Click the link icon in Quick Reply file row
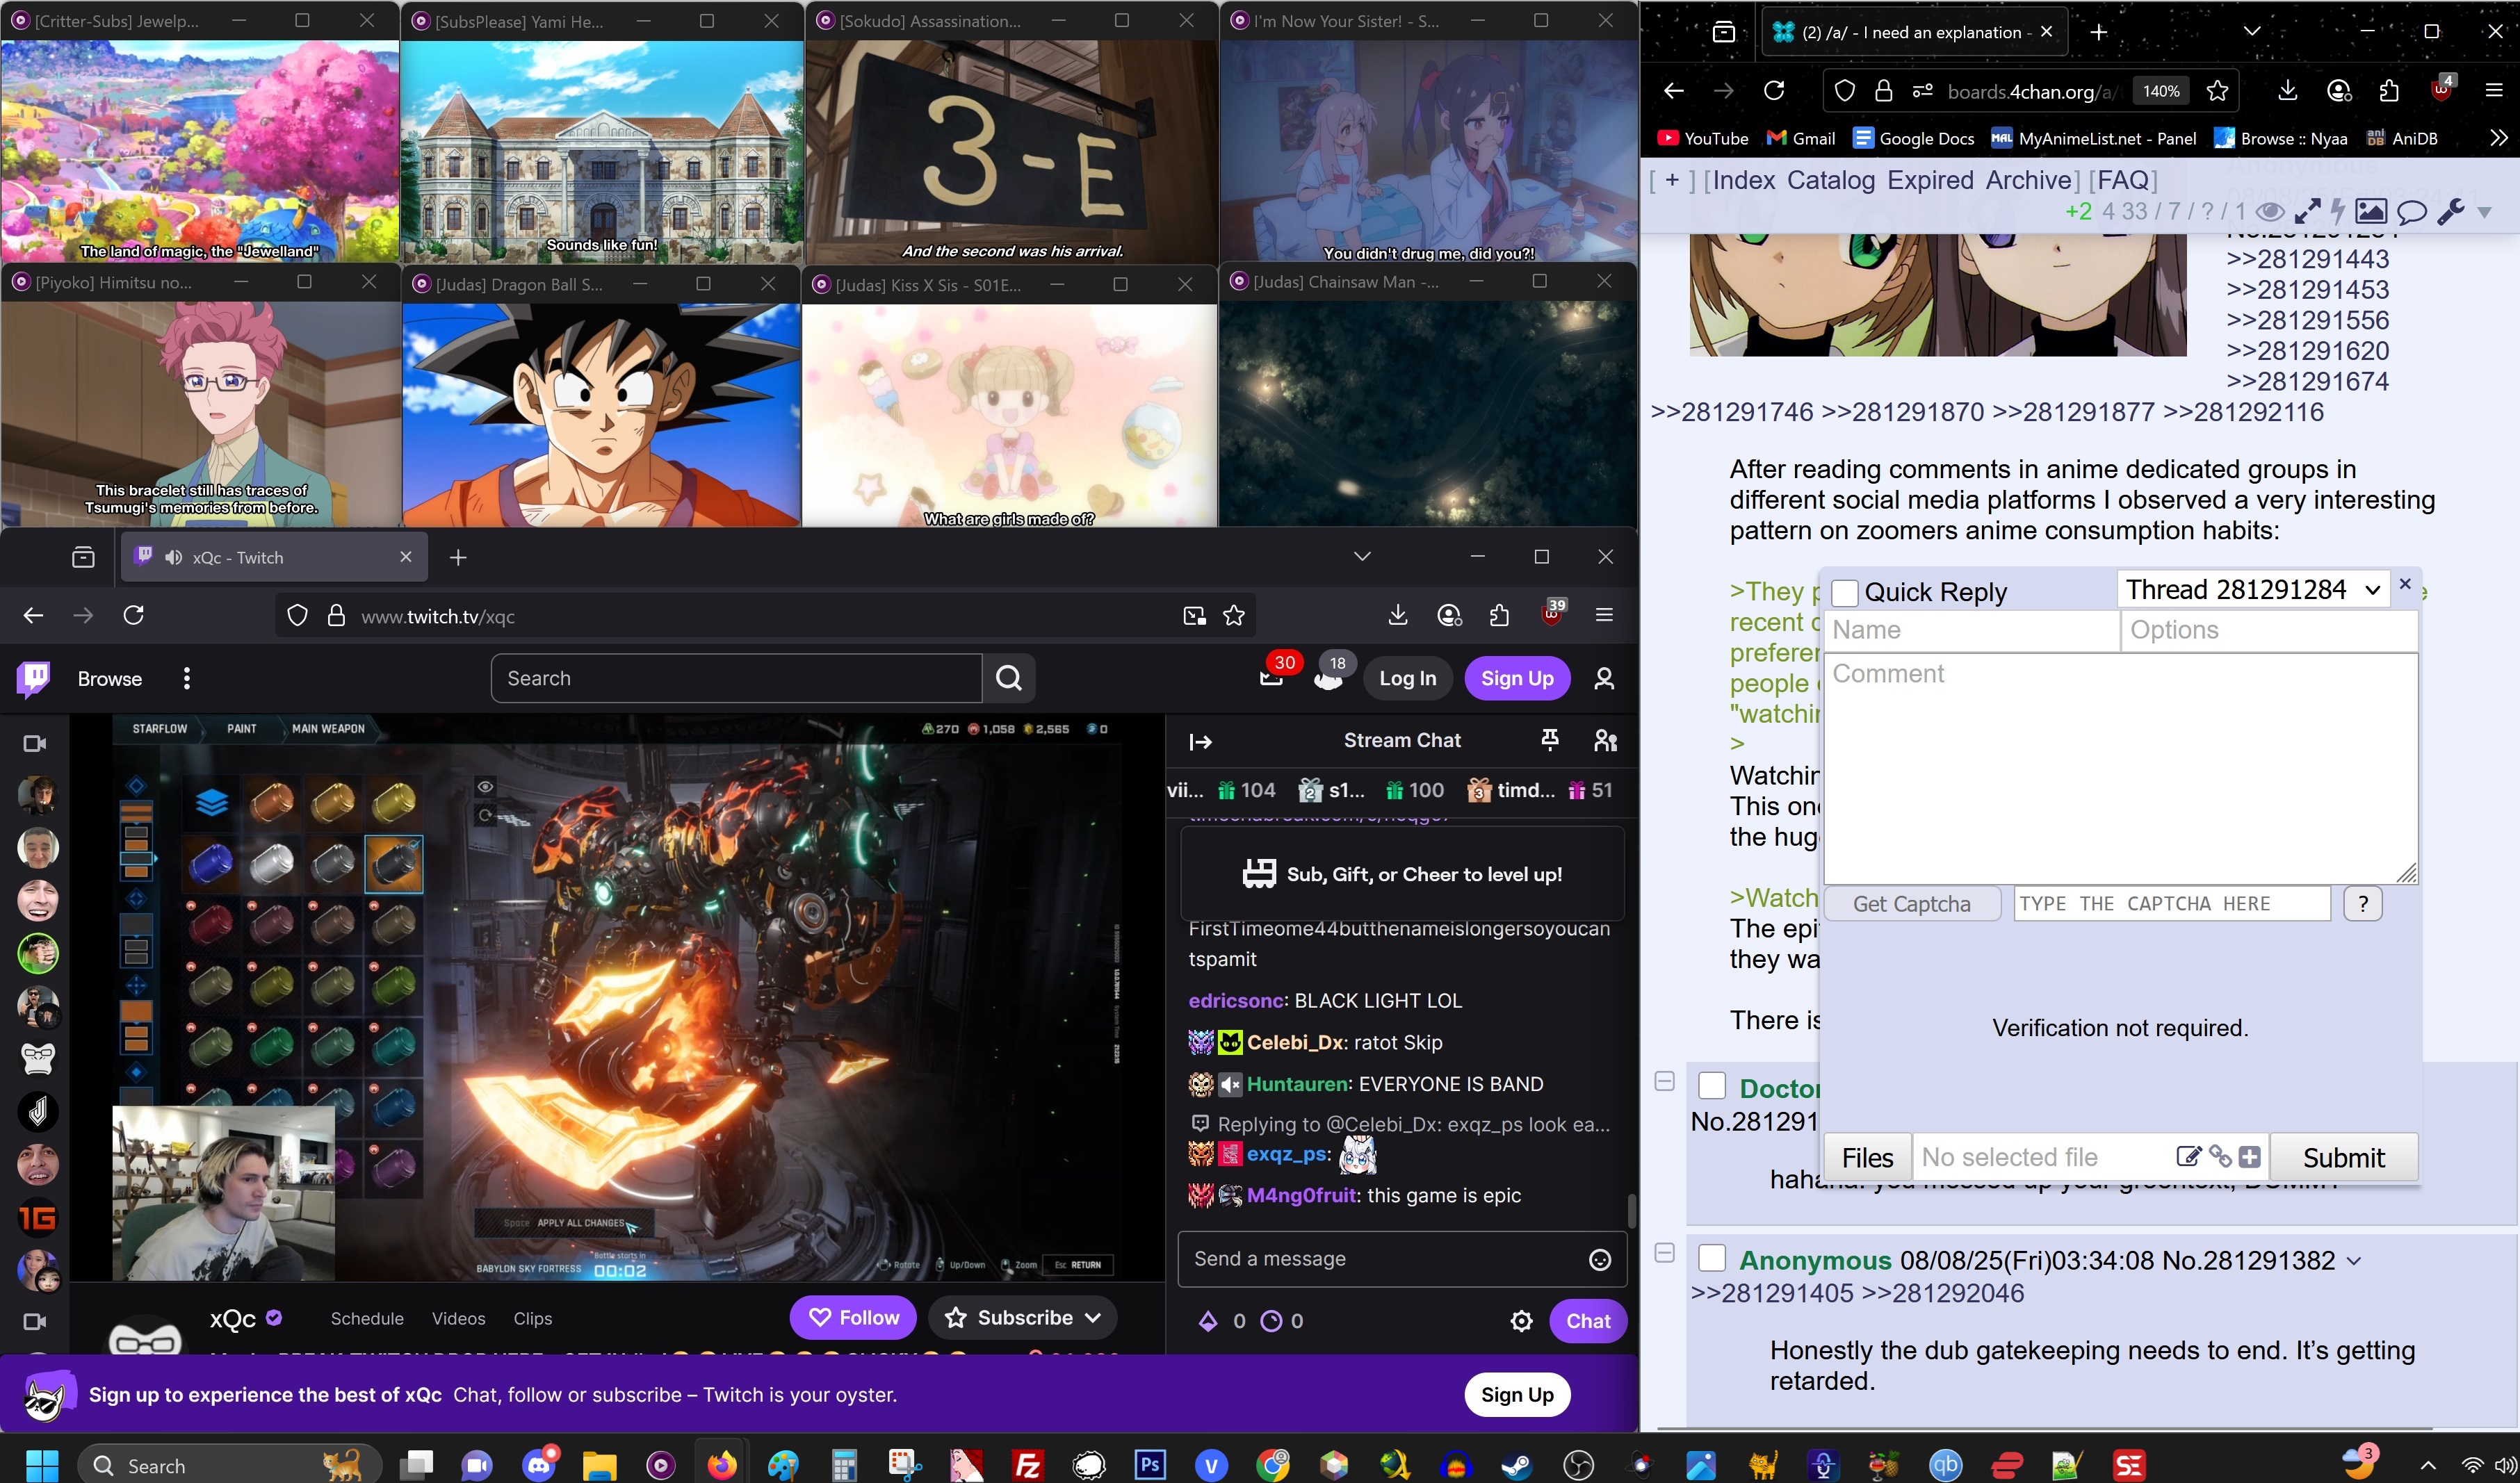Image resolution: width=2520 pixels, height=1483 pixels. 2220,1157
